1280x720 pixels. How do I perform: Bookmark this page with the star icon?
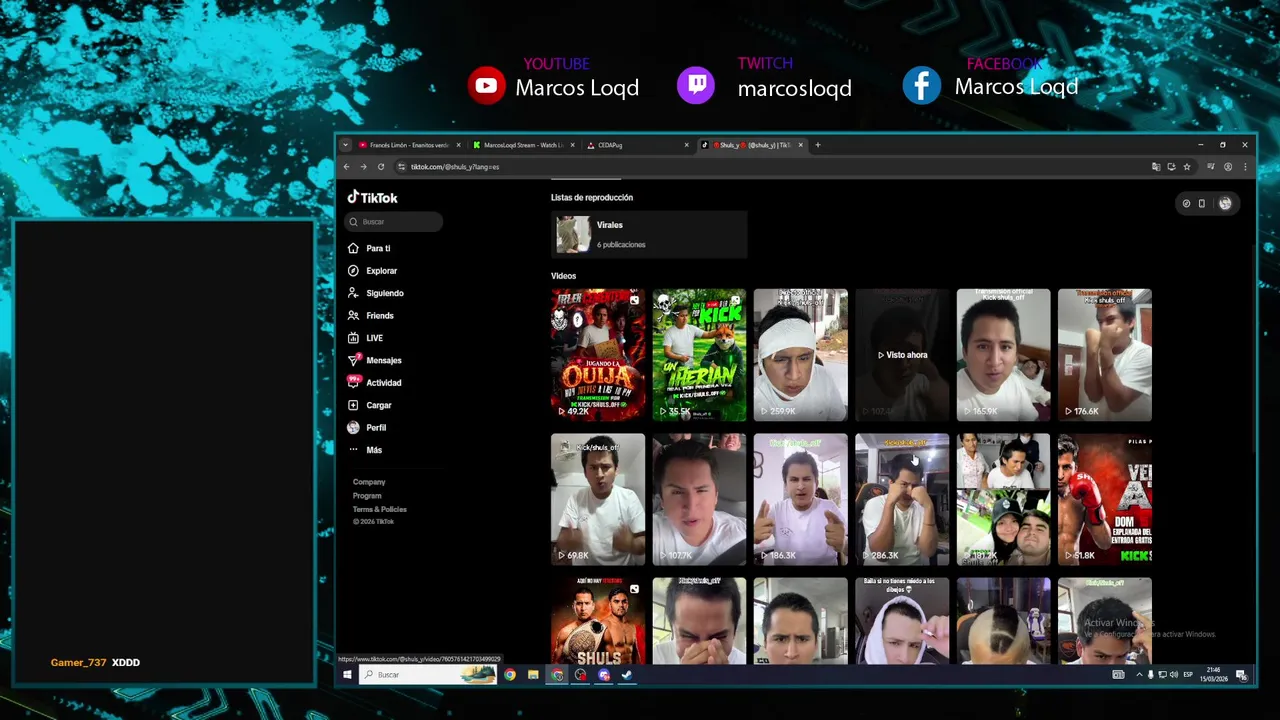tap(1187, 167)
